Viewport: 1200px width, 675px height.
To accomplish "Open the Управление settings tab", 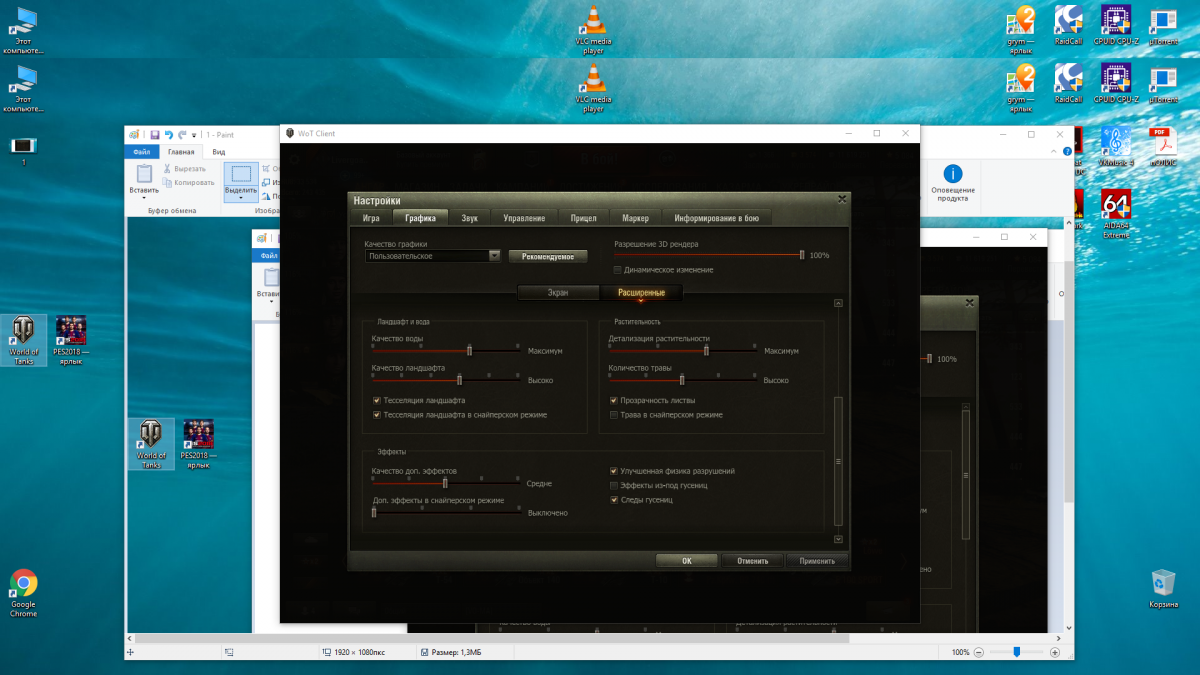I will click(524, 218).
